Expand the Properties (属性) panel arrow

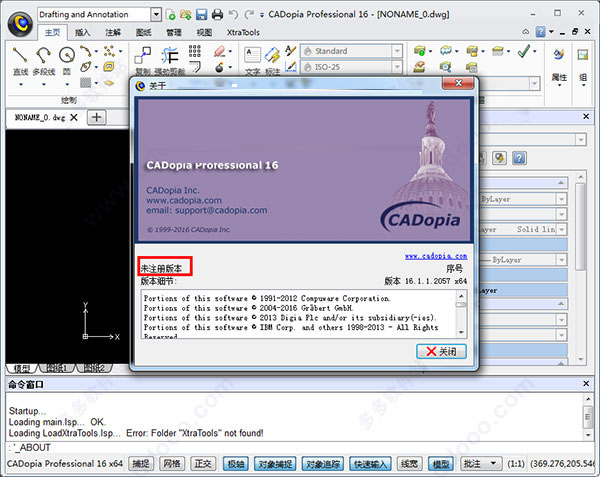[x=559, y=85]
